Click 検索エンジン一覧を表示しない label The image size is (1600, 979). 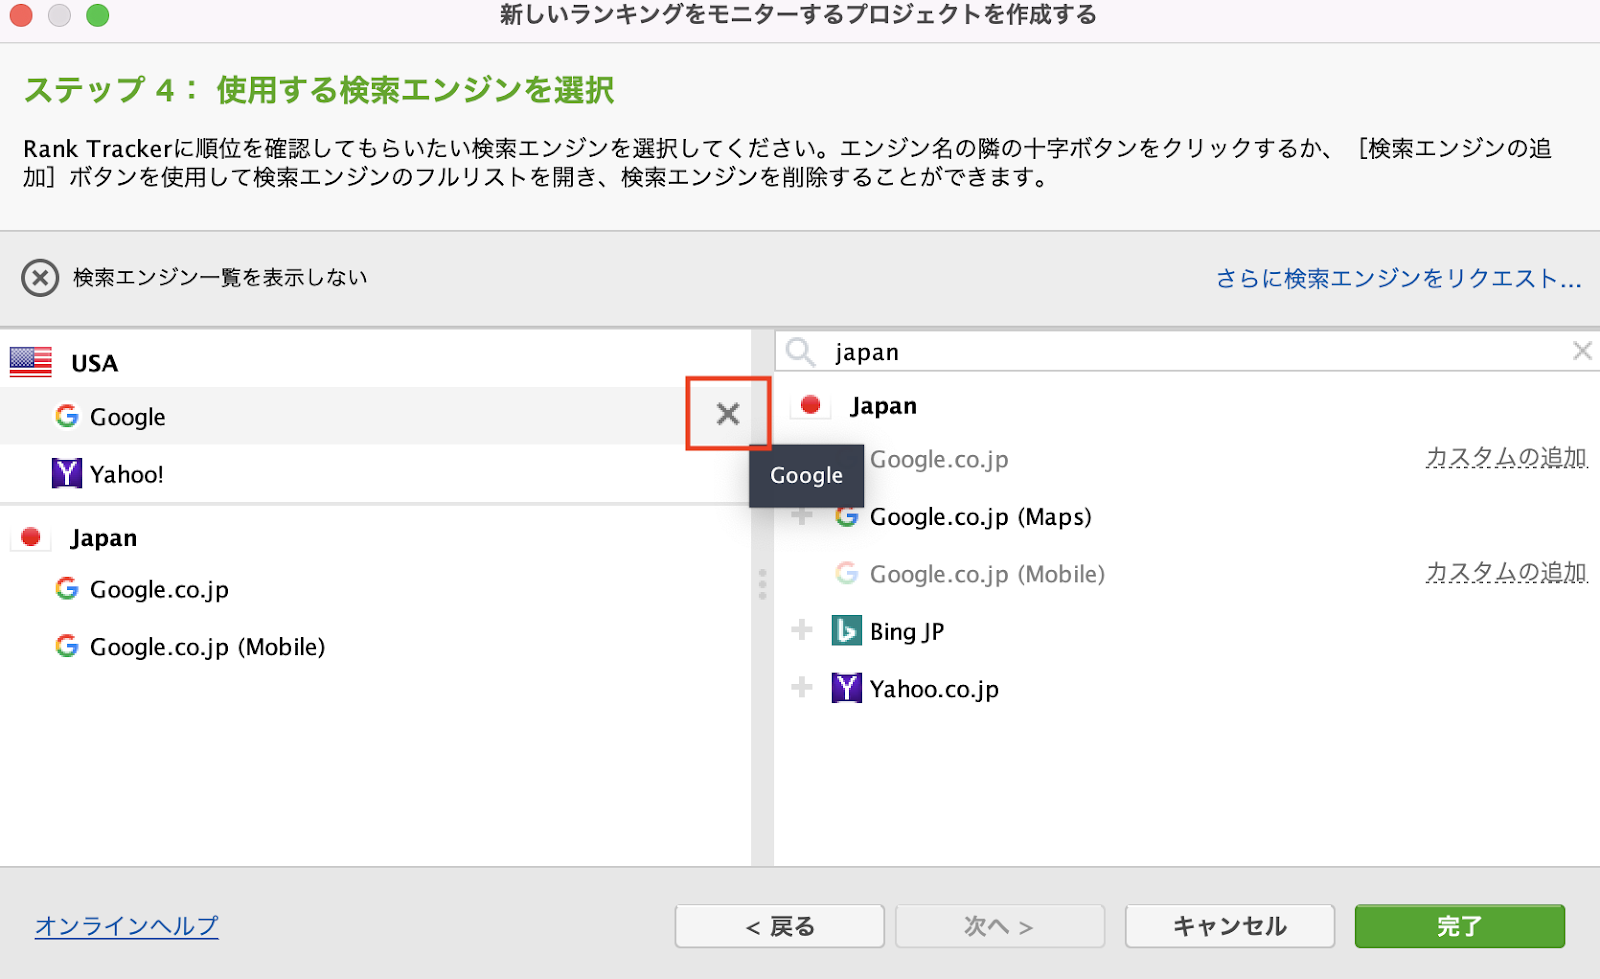[x=220, y=278]
